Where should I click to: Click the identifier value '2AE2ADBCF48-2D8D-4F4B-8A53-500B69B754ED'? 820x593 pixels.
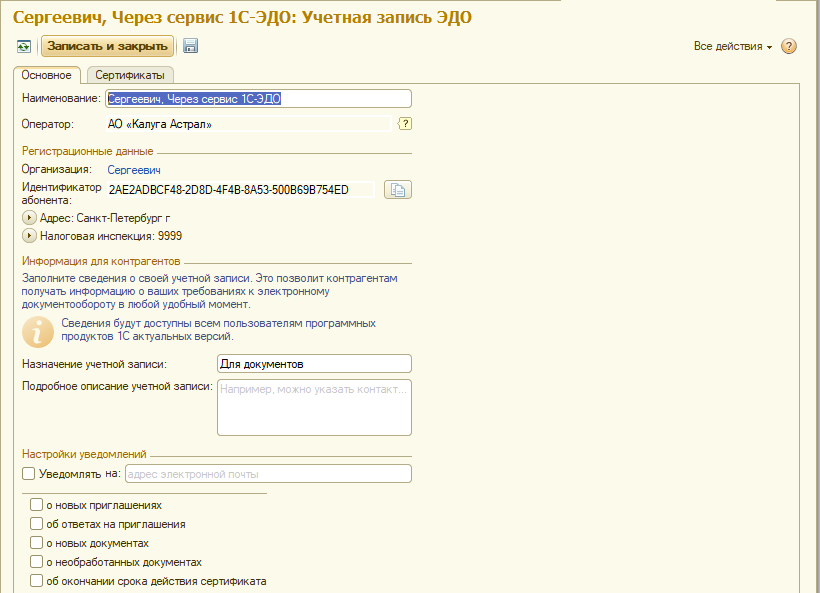coord(229,190)
